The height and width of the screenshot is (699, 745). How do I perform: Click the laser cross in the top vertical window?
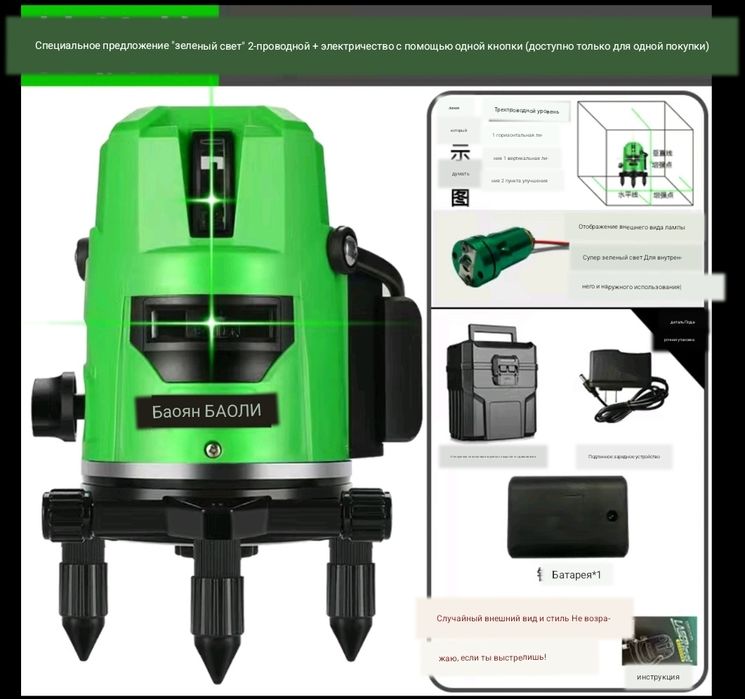pos(212,201)
